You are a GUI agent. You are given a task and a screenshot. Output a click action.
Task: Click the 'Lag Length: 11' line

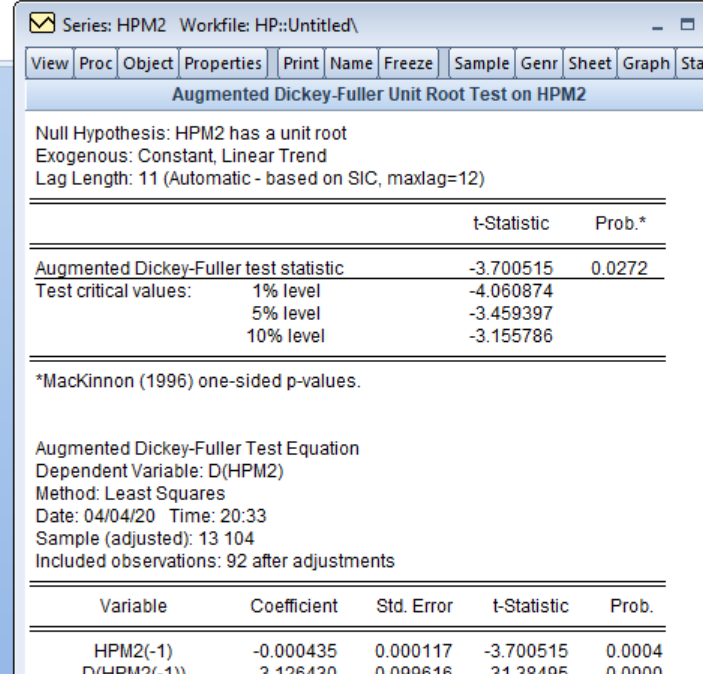[260, 178]
